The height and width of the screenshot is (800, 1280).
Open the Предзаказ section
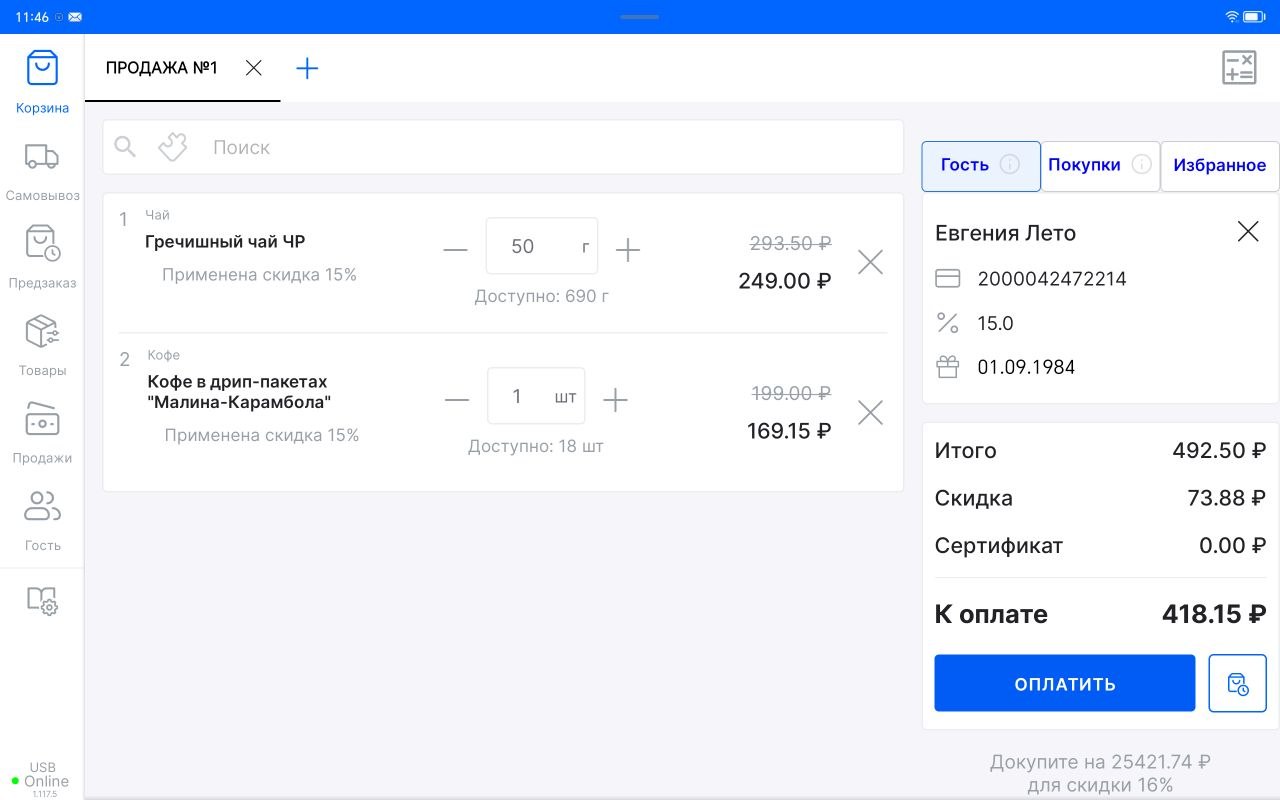click(42, 255)
